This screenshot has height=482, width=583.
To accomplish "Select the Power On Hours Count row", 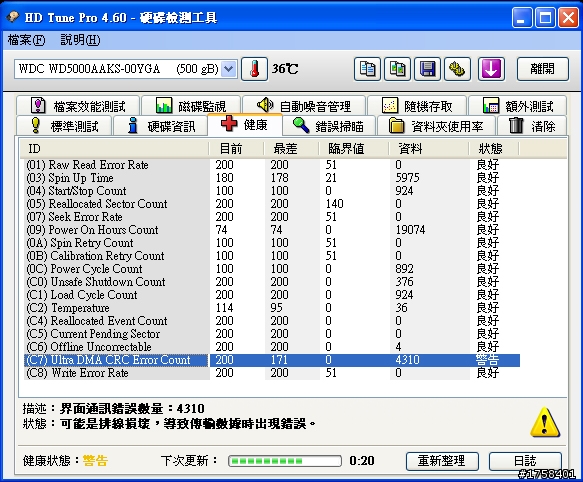I will pyautogui.click(x=272, y=230).
